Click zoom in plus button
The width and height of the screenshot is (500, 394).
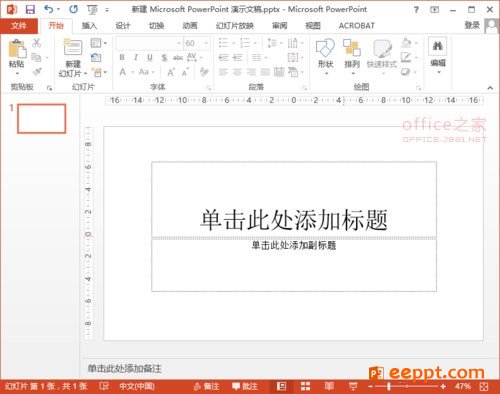443,387
